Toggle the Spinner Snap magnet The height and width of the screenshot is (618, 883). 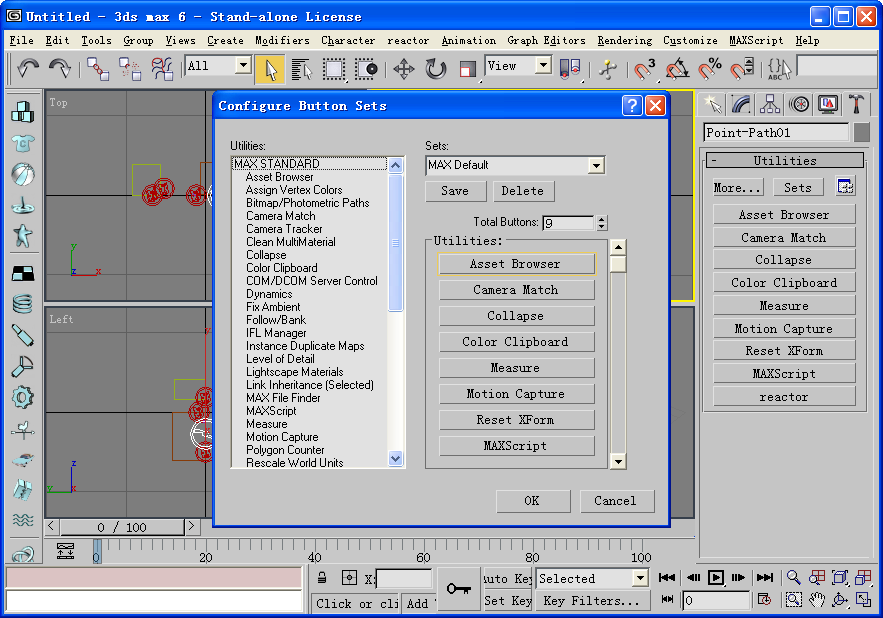point(742,69)
